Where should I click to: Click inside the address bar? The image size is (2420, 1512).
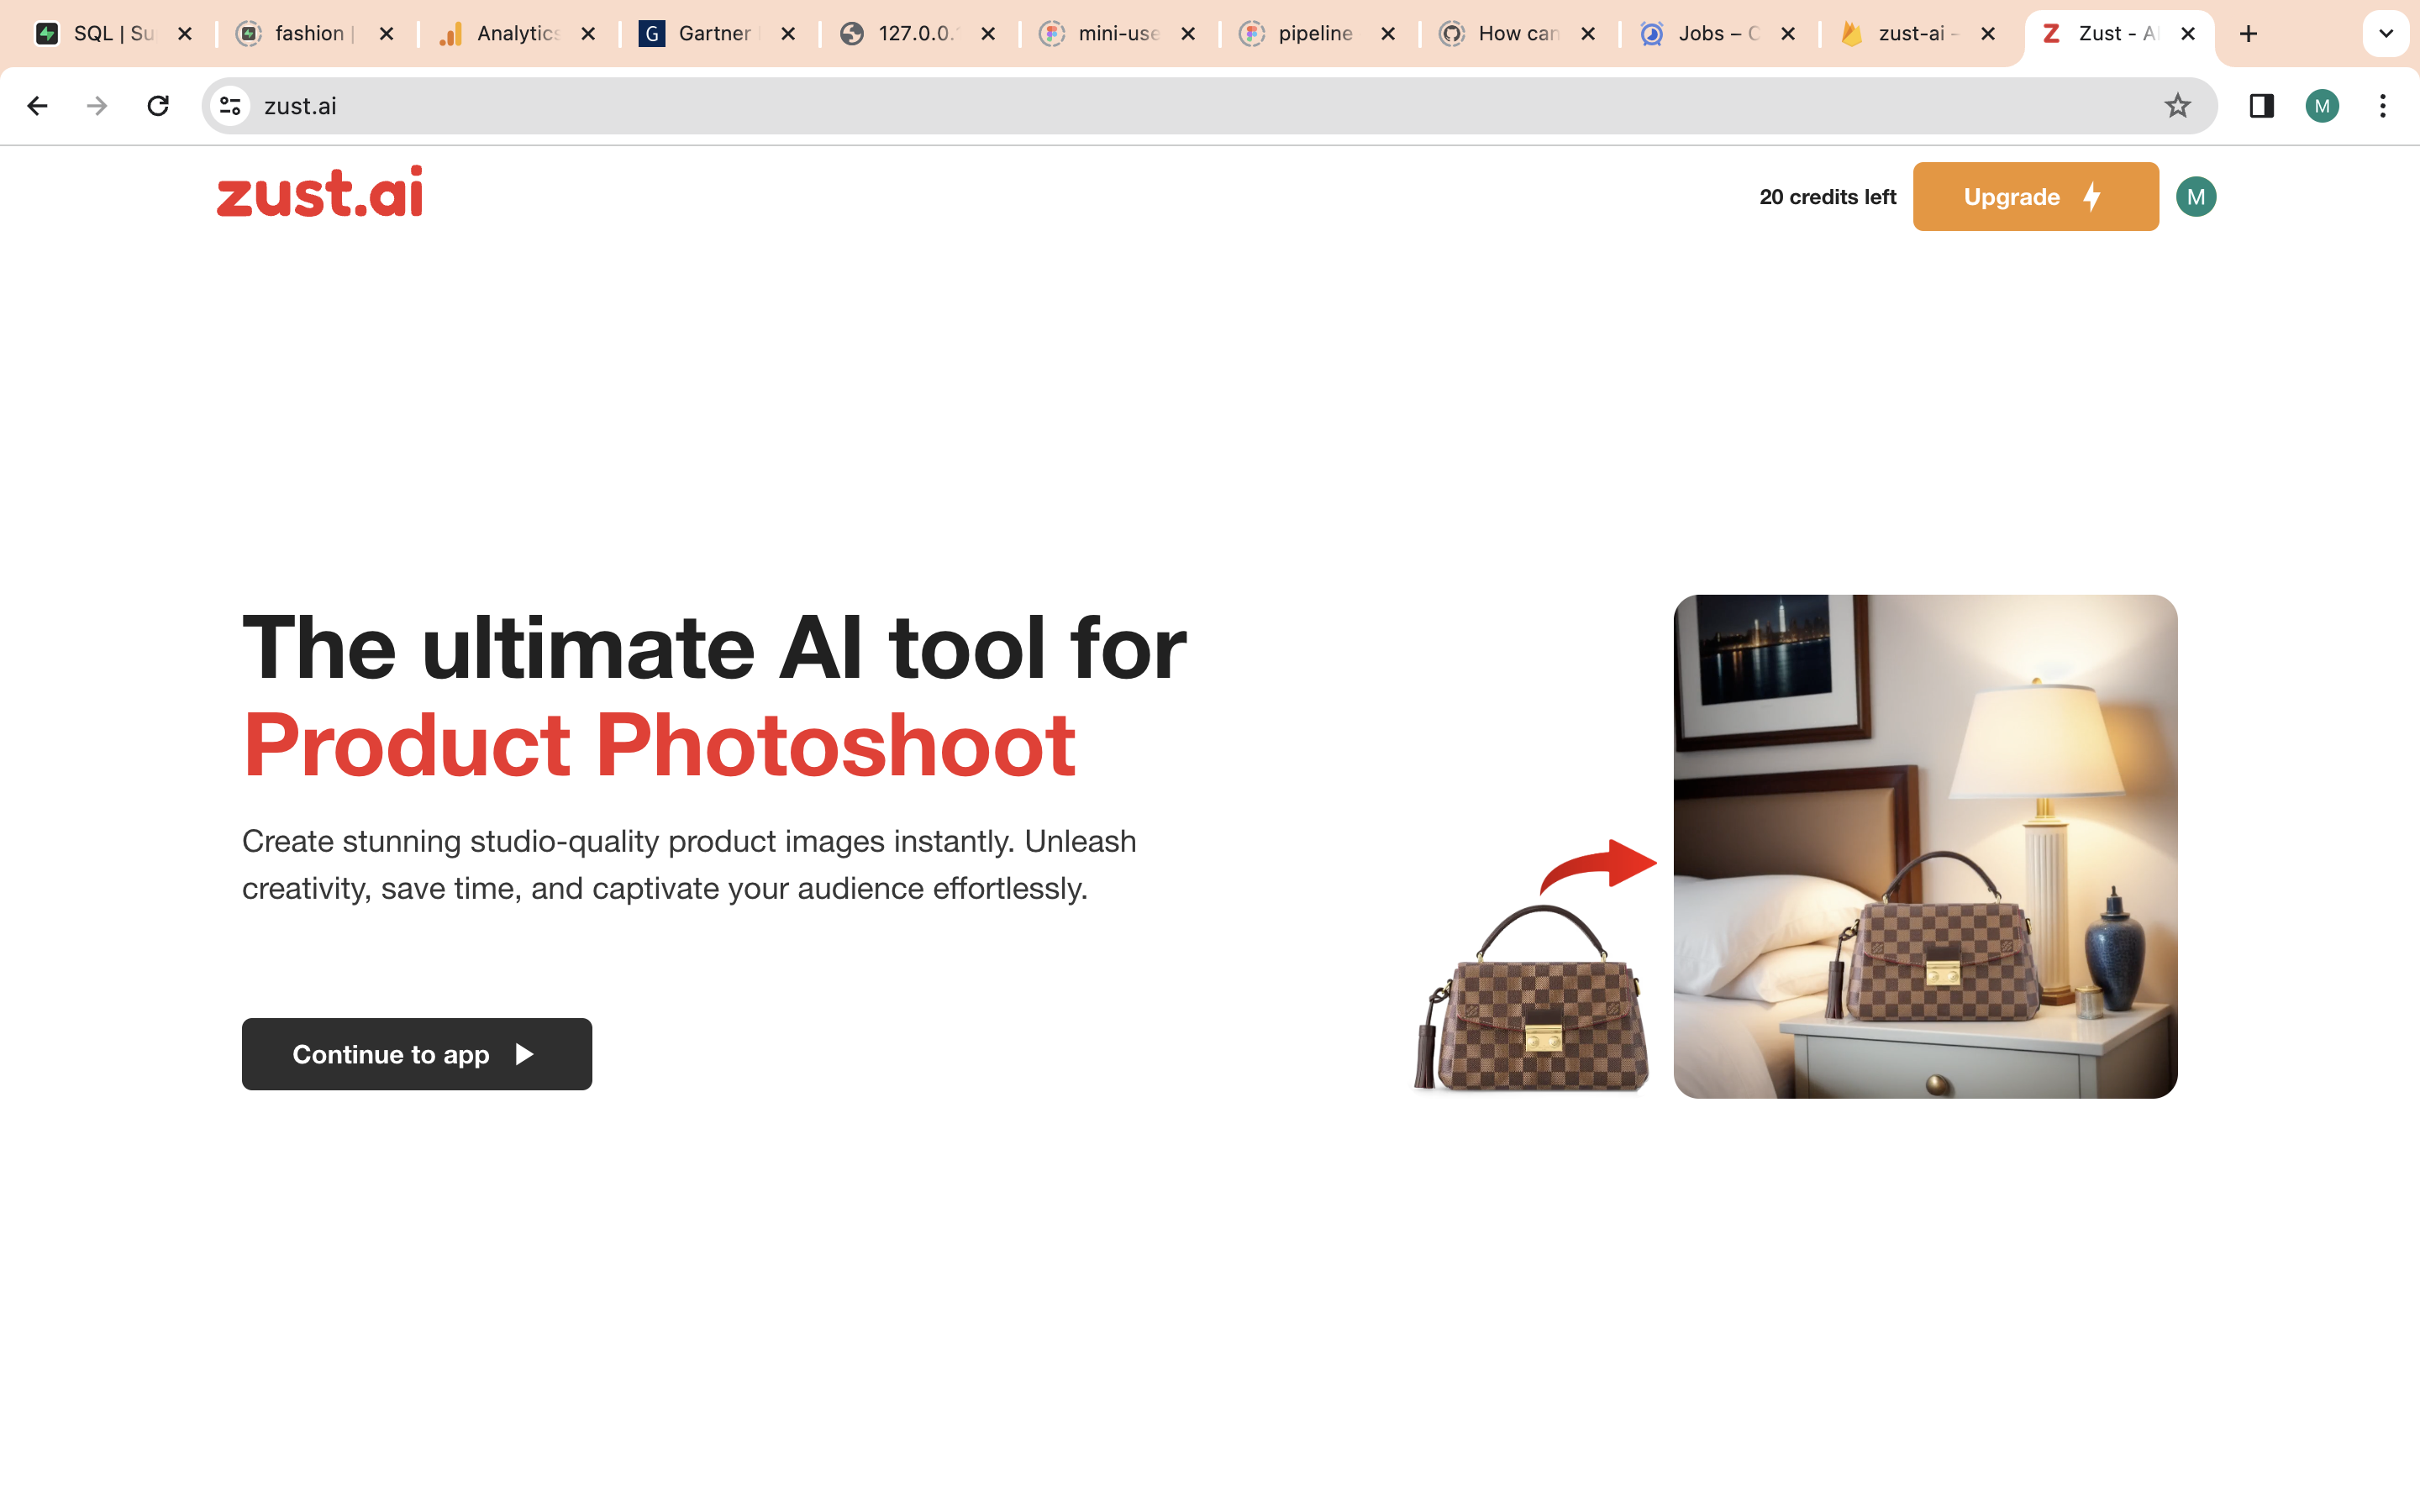coord(700,105)
